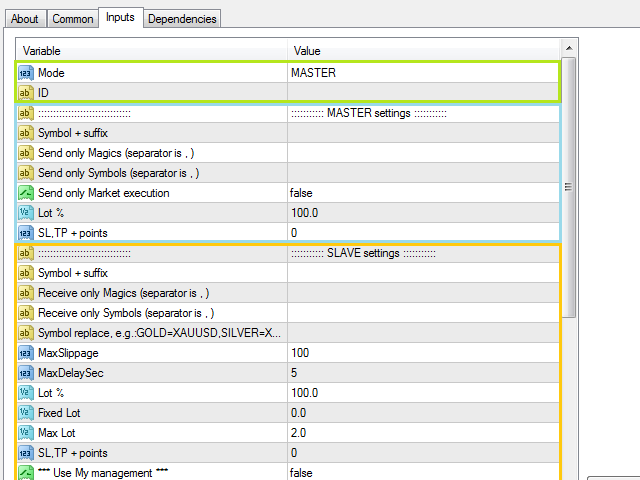Viewport: 640px width, 480px height.
Task: Select the Mode variable name
Action: click(x=51, y=73)
